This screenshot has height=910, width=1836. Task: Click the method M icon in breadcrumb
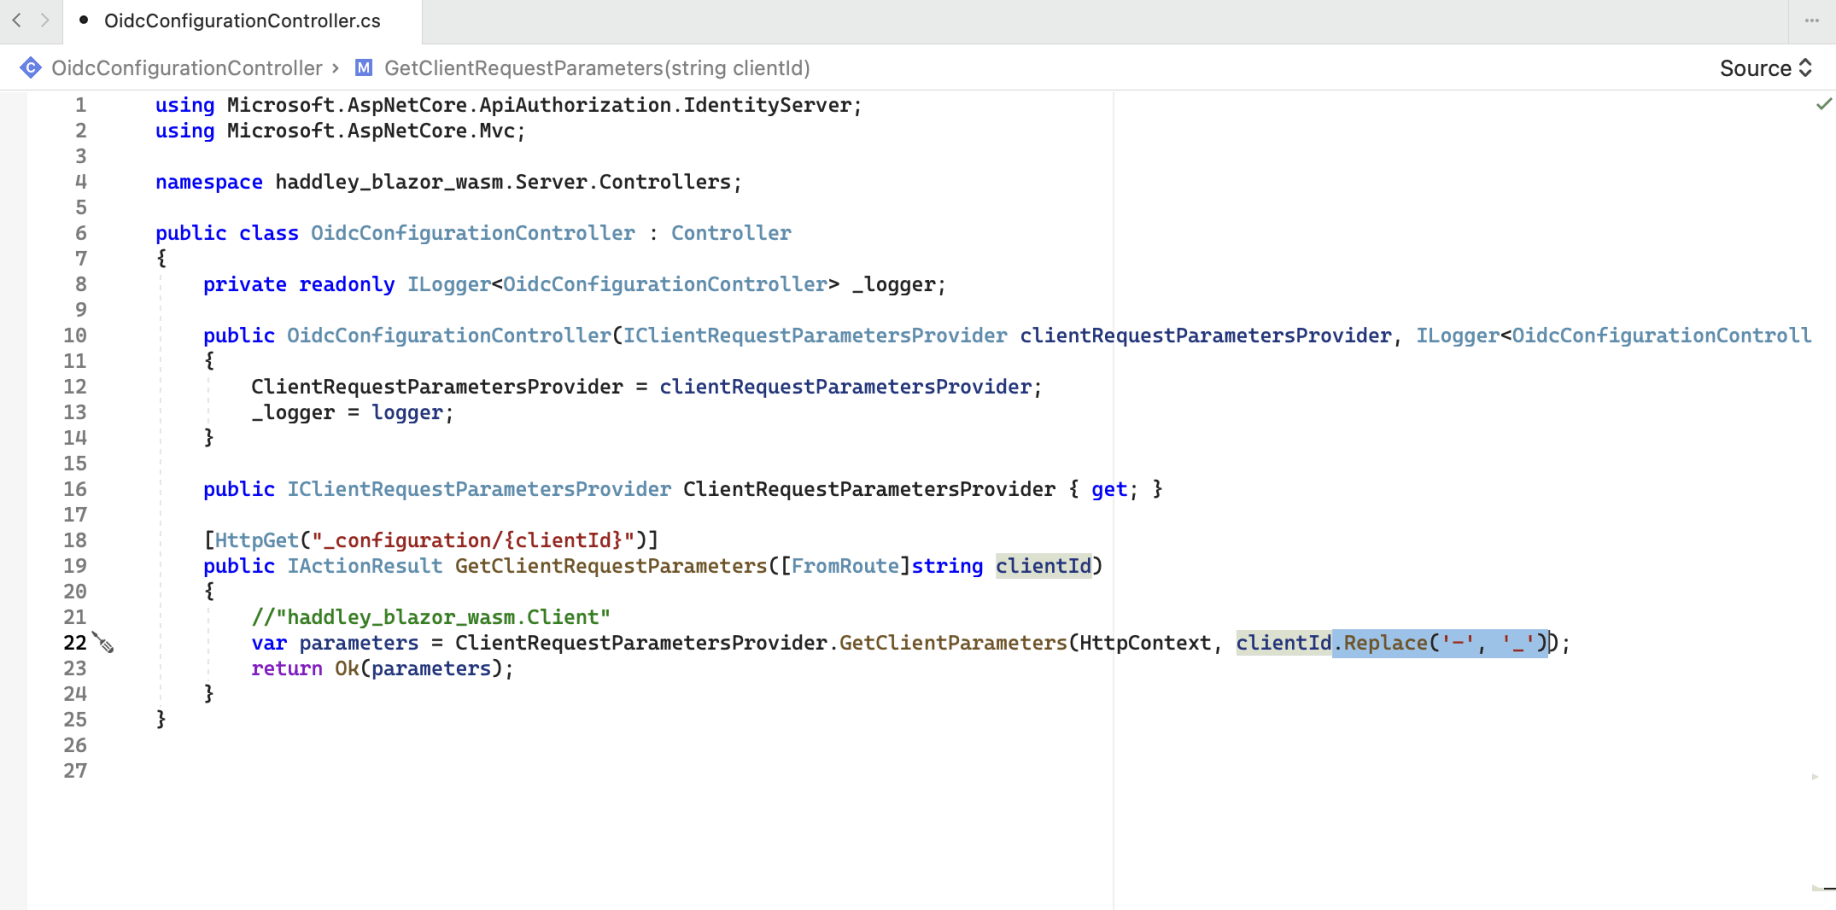point(364,68)
